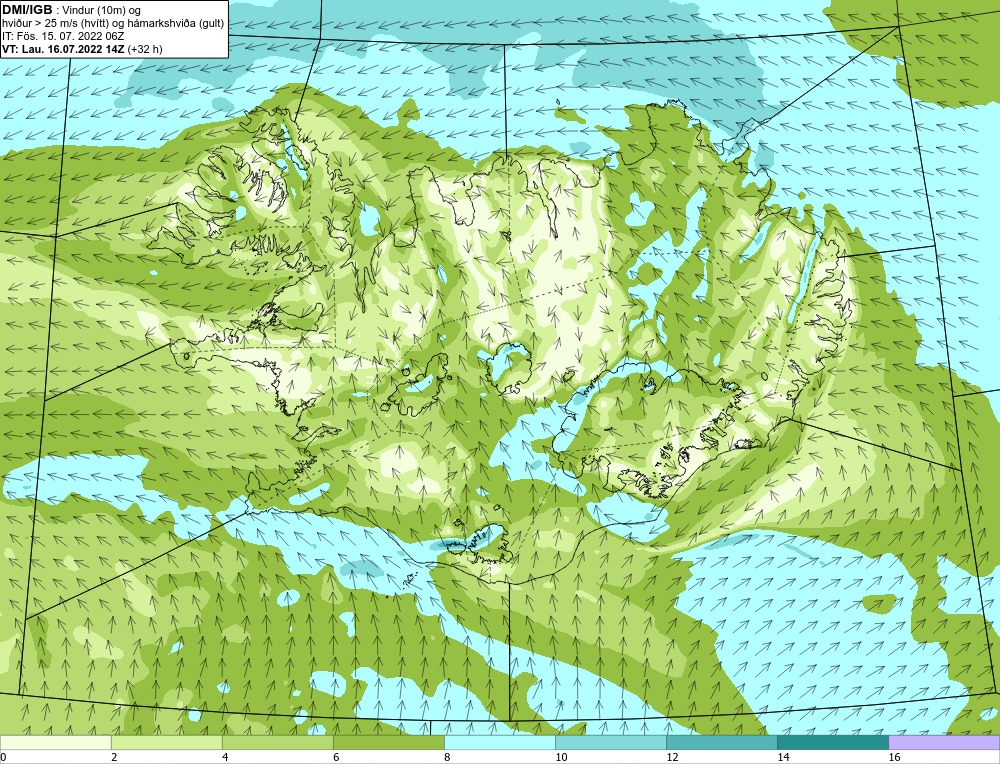Click 'IT: Fös. 15. 07. 2022 06Z' text

click(62, 36)
